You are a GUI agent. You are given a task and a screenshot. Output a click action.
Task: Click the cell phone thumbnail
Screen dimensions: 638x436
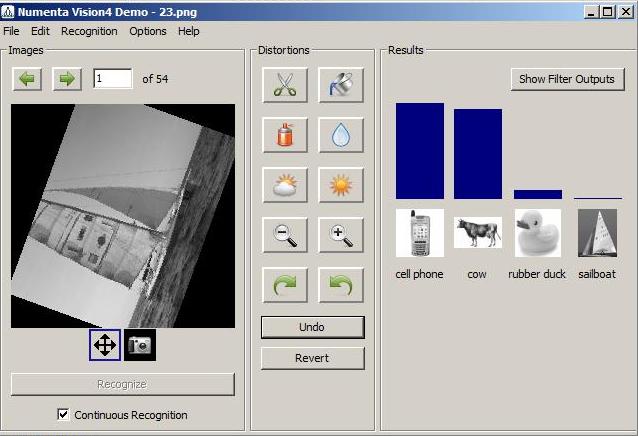[420, 233]
